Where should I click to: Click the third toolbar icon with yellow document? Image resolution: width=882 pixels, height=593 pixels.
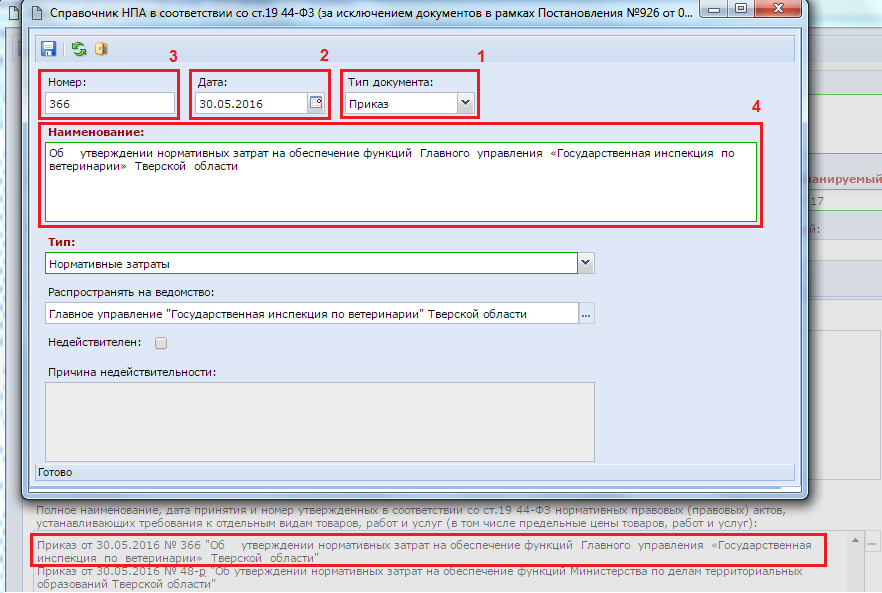101,49
